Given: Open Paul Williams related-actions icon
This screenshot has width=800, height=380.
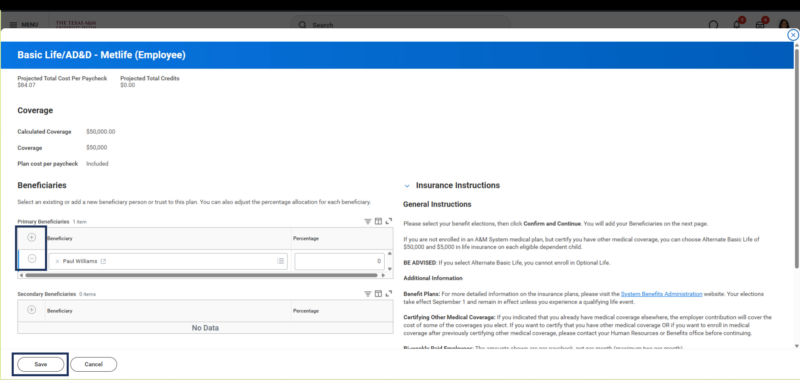Looking at the screenshot, I should (103, 261).
